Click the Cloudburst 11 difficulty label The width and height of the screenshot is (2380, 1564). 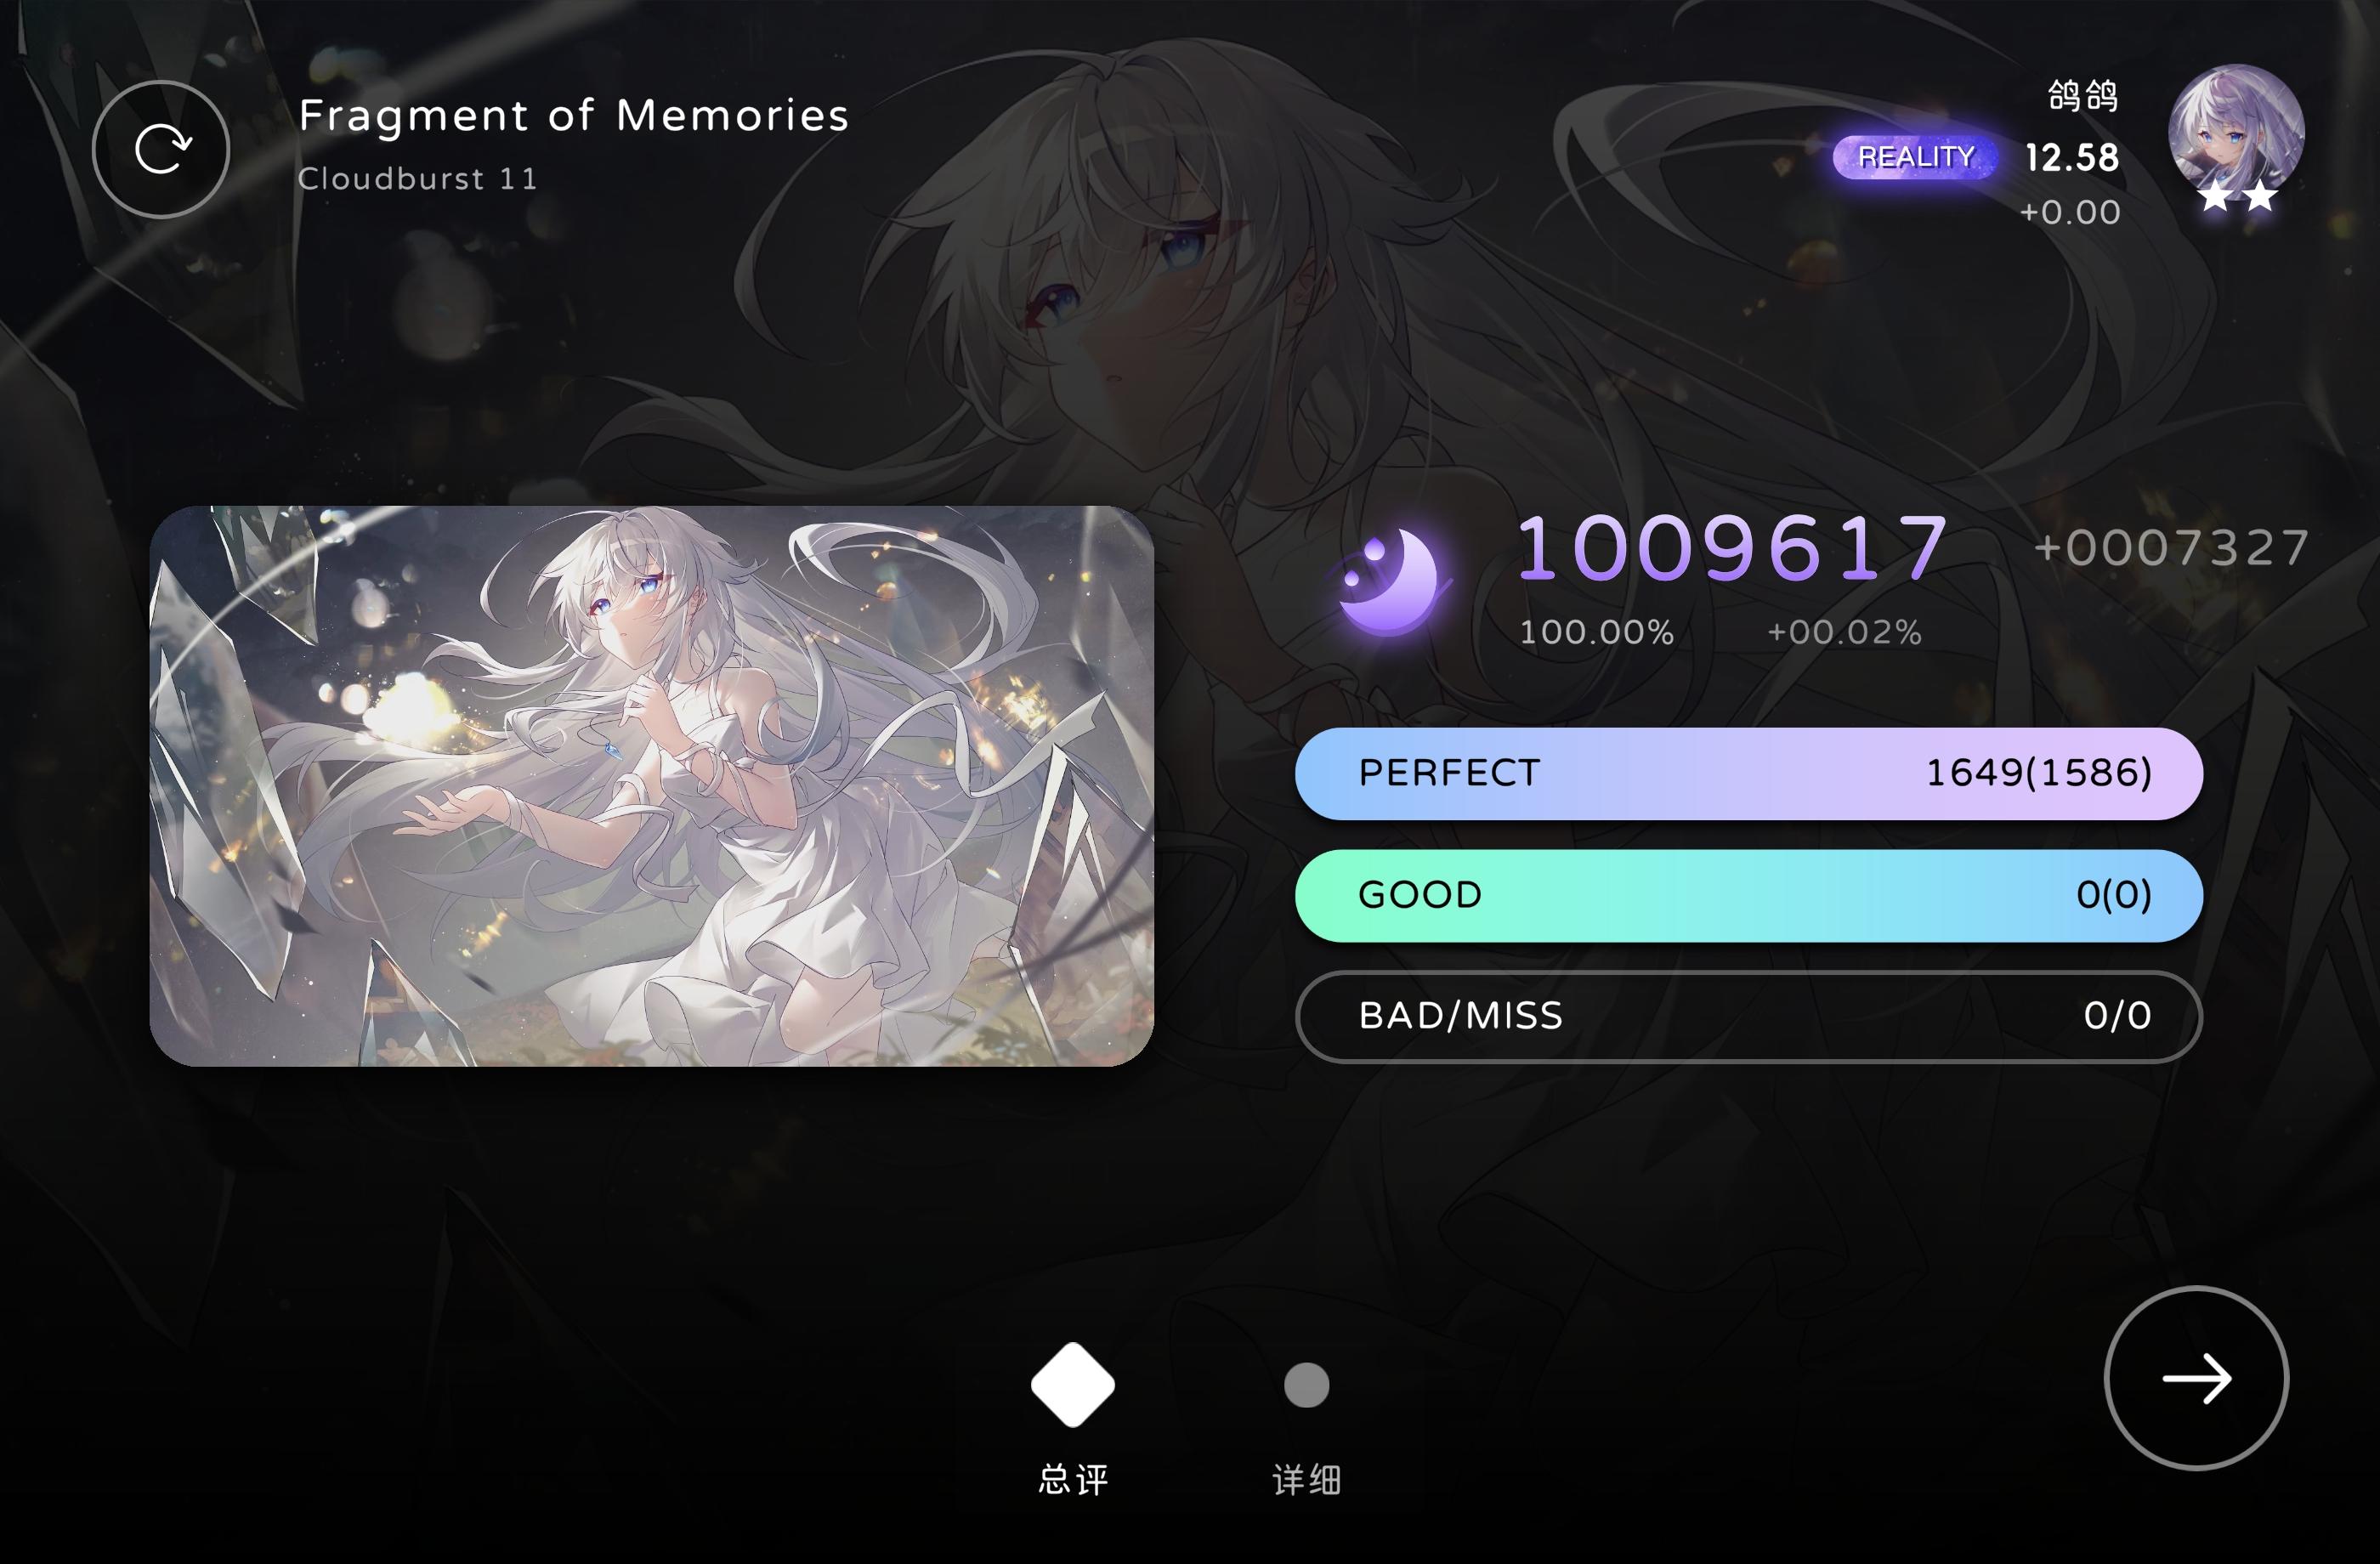point(418,179)
